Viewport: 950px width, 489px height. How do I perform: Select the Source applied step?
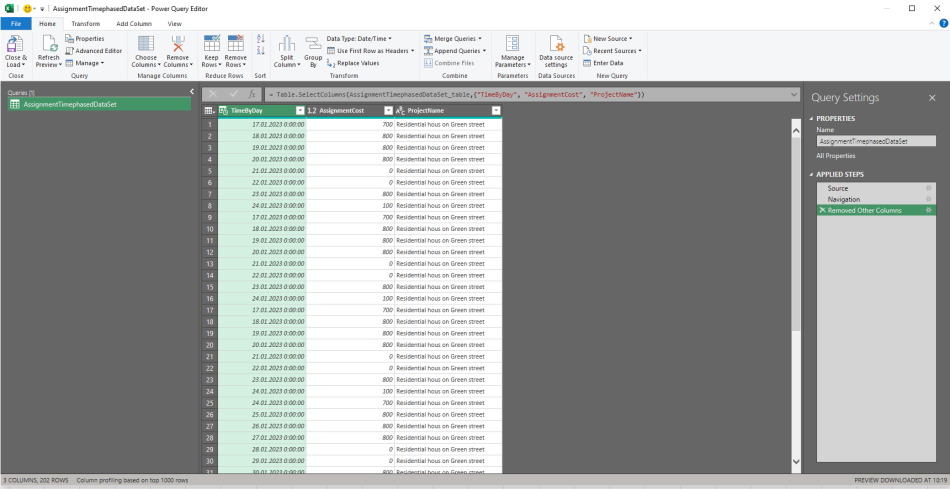click(x=876, y=188)
